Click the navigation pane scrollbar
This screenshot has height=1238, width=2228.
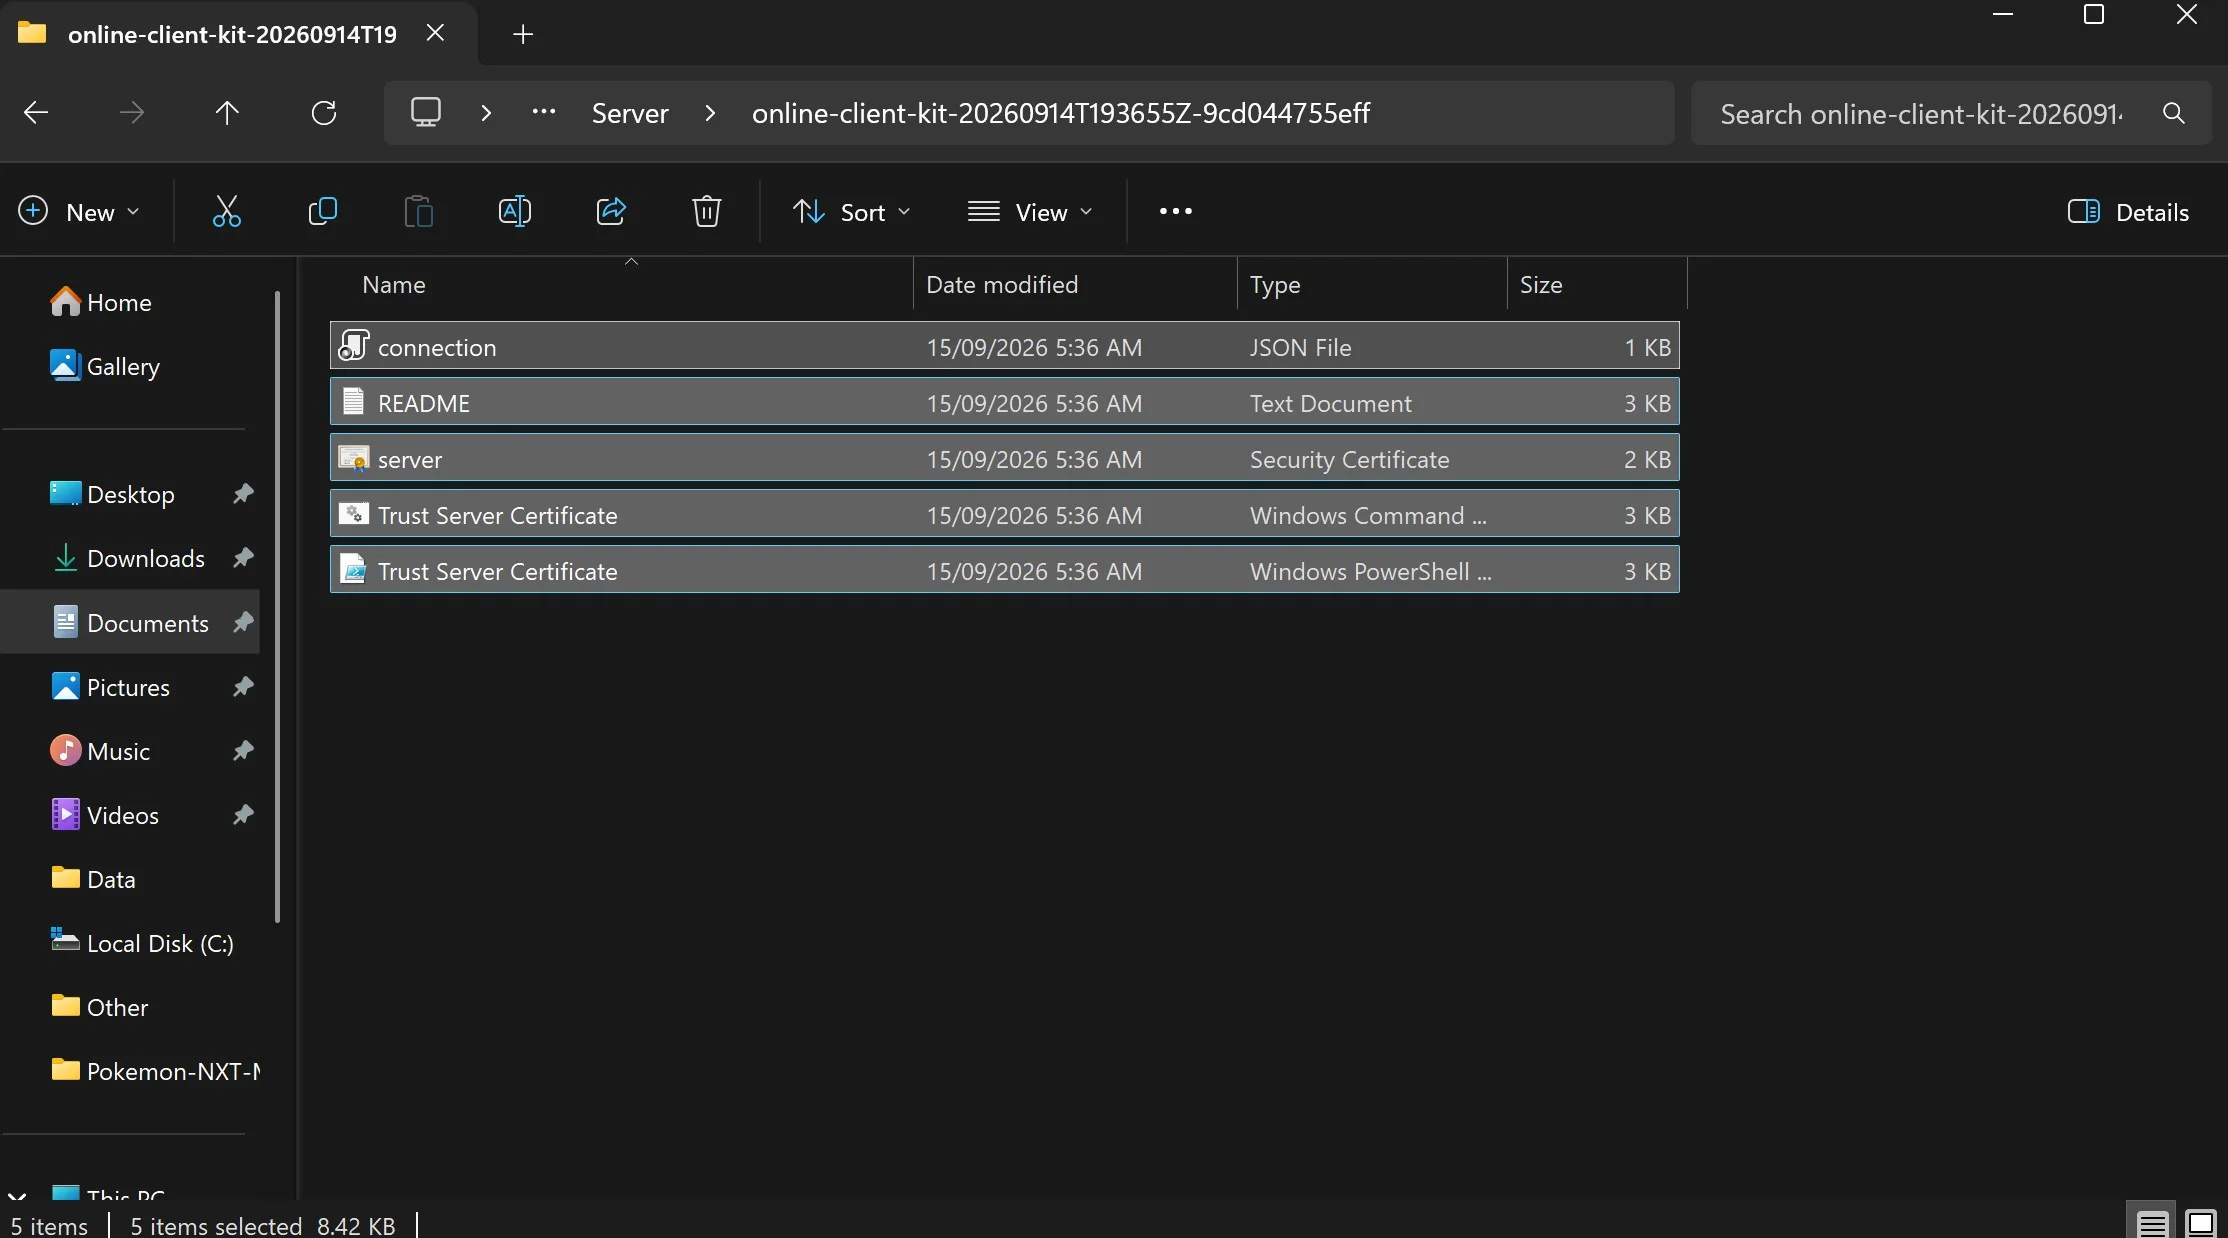click(x=277, y=606)
